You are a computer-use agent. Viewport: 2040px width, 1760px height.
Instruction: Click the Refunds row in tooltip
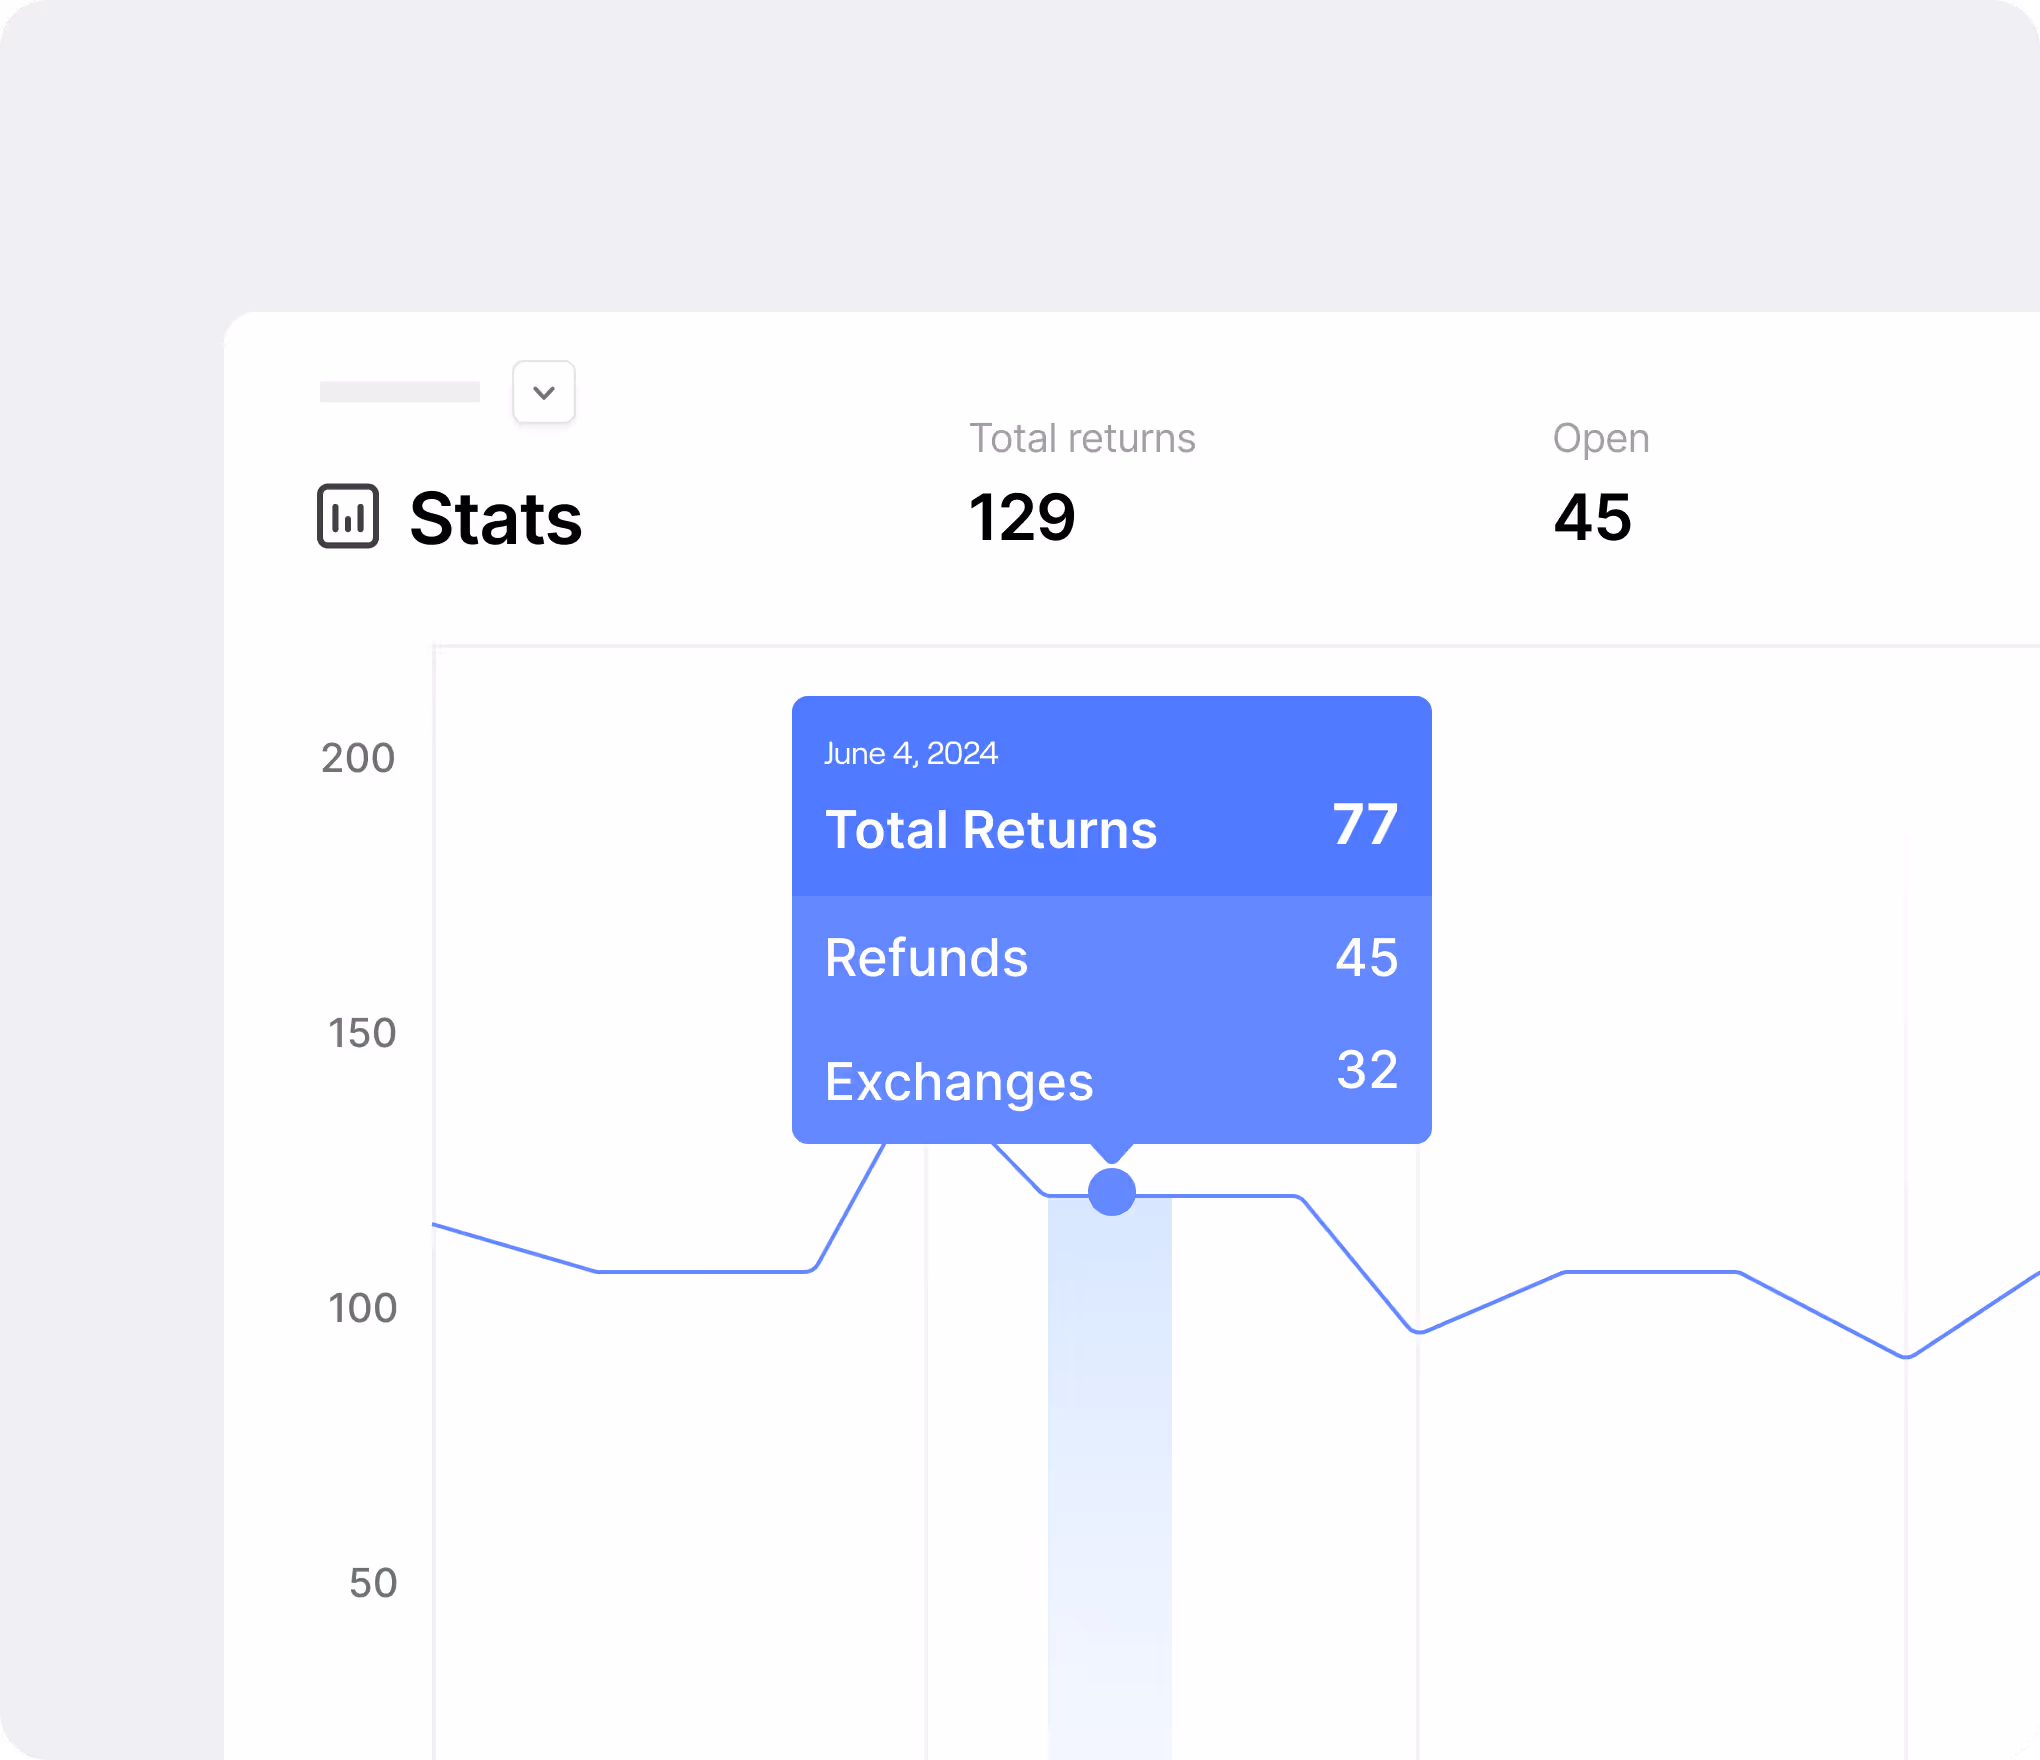click(926, 958)
